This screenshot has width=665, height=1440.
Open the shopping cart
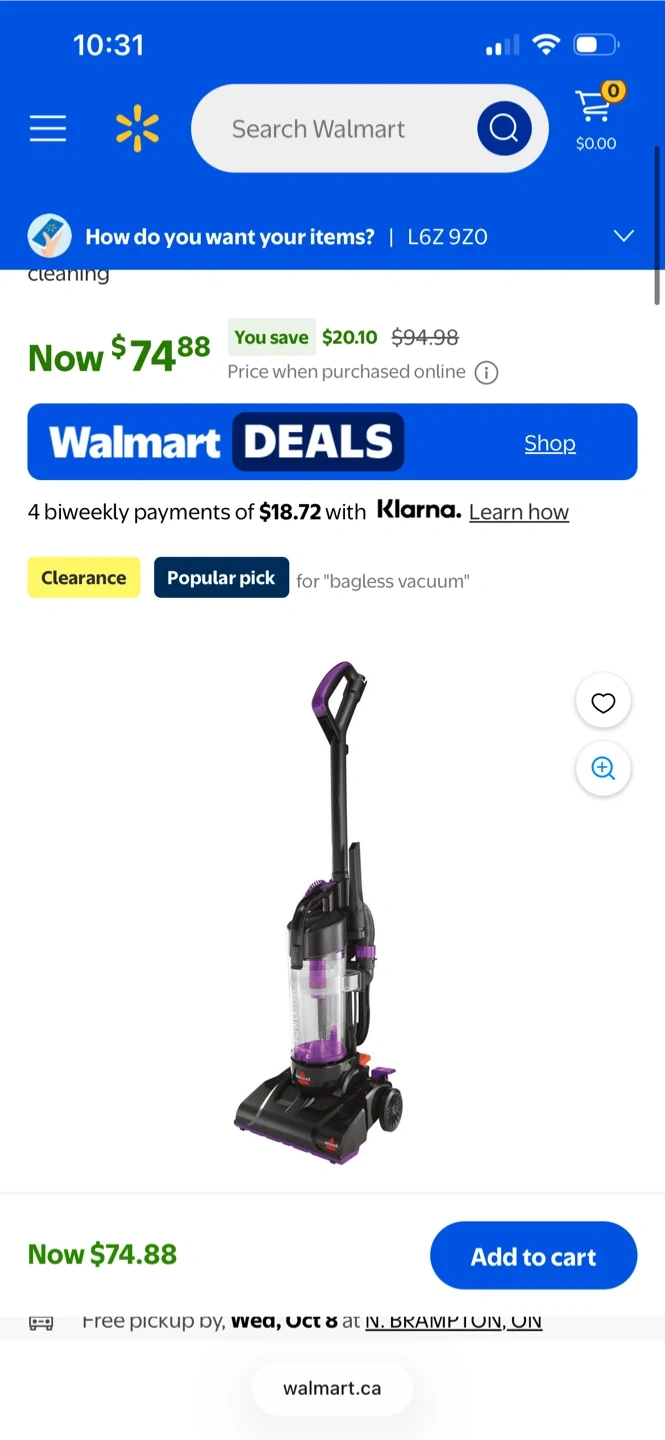[597, 118]
